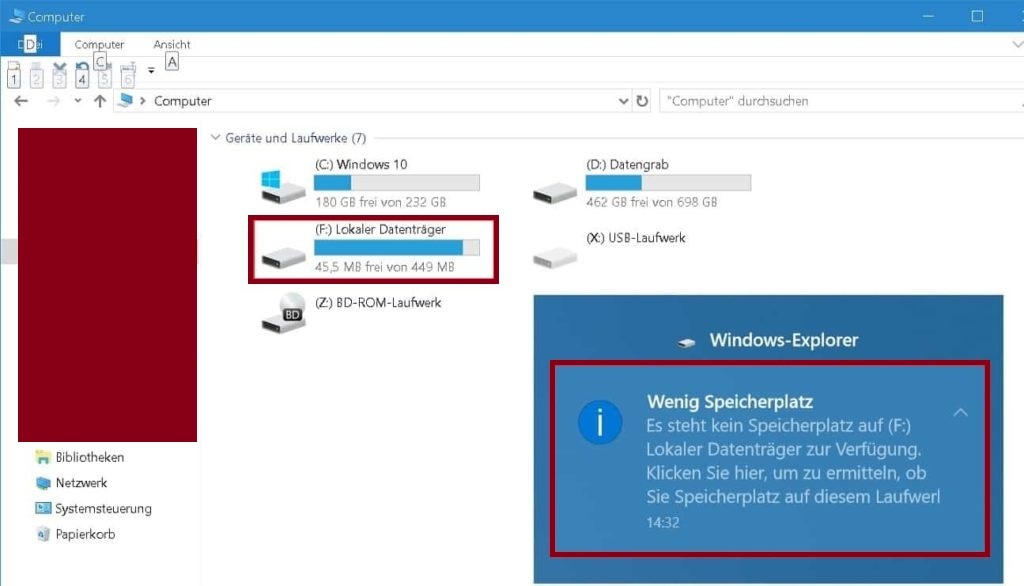Collapse the Geräte und Laufwerke group

(216, 138)
